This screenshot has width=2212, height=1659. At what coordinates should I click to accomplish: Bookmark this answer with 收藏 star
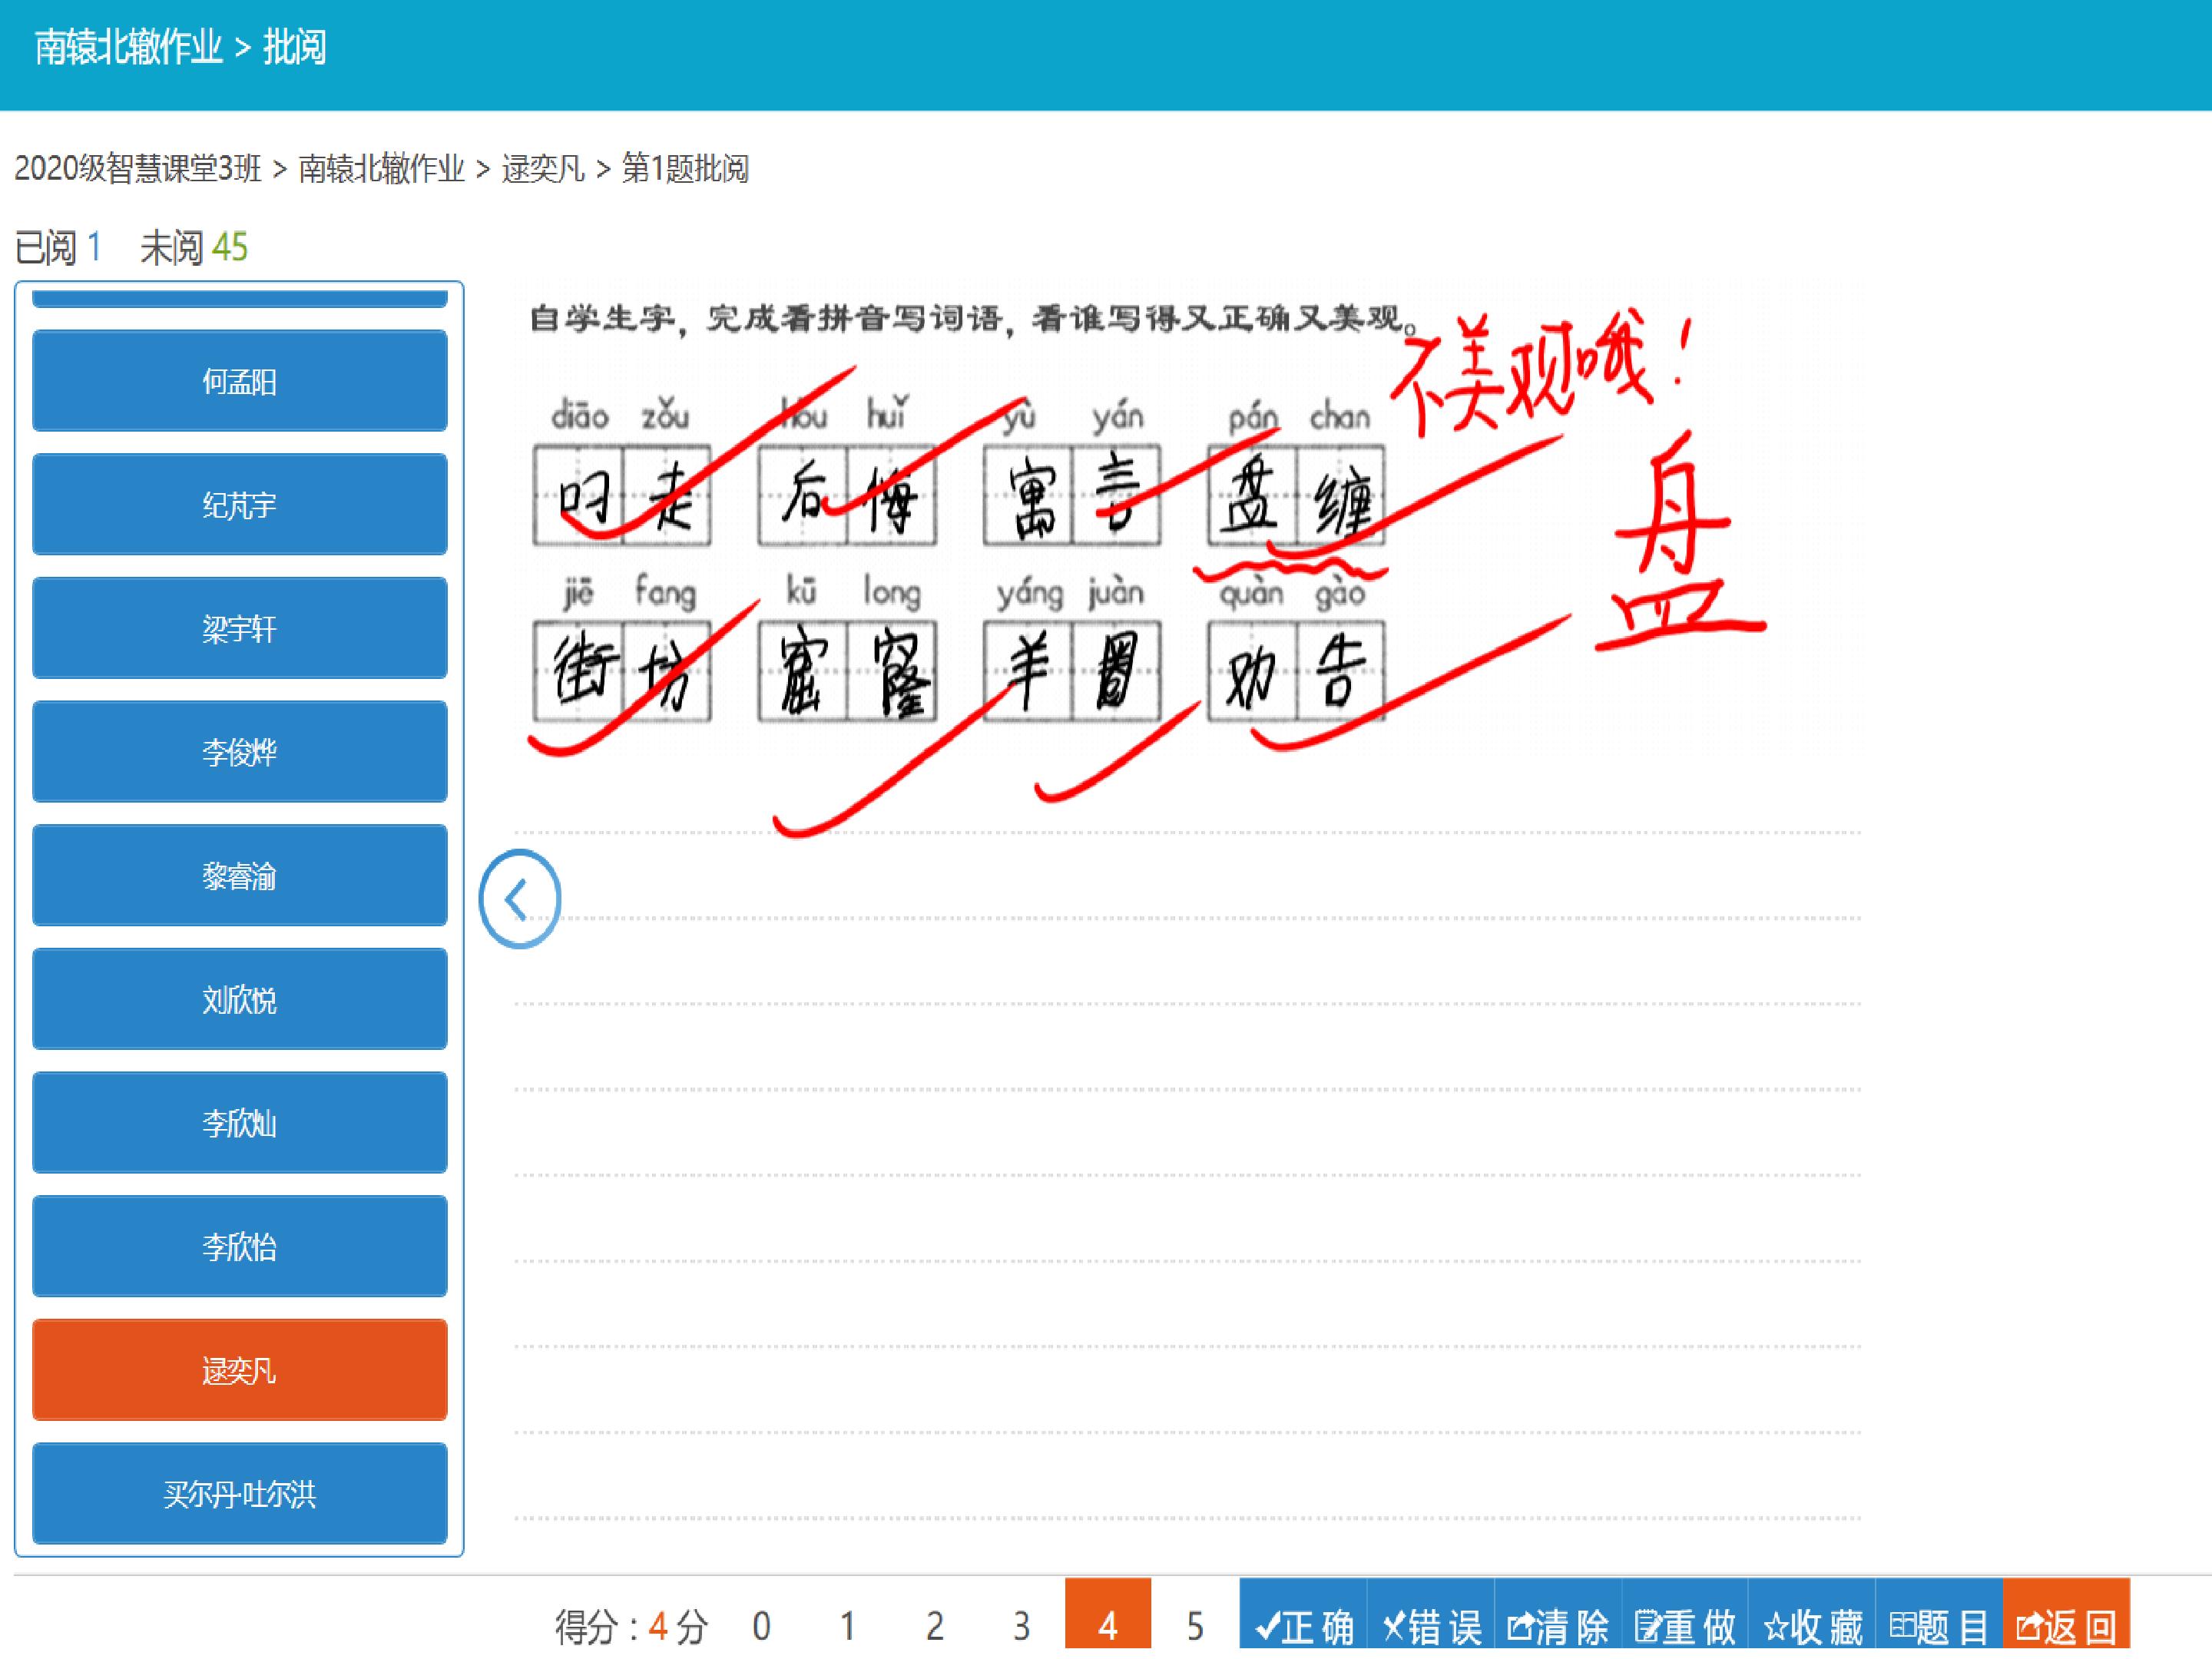click(1811, 1626)
